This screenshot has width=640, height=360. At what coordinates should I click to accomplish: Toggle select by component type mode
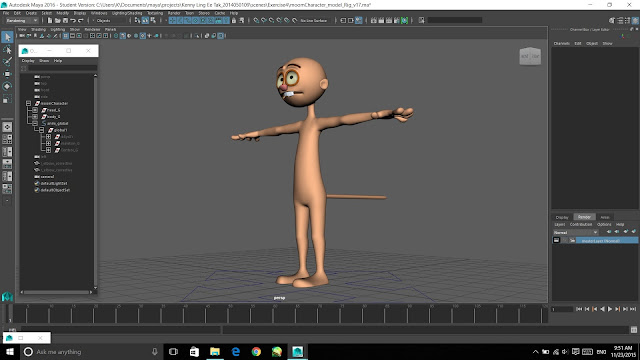(x=153, y=20)
